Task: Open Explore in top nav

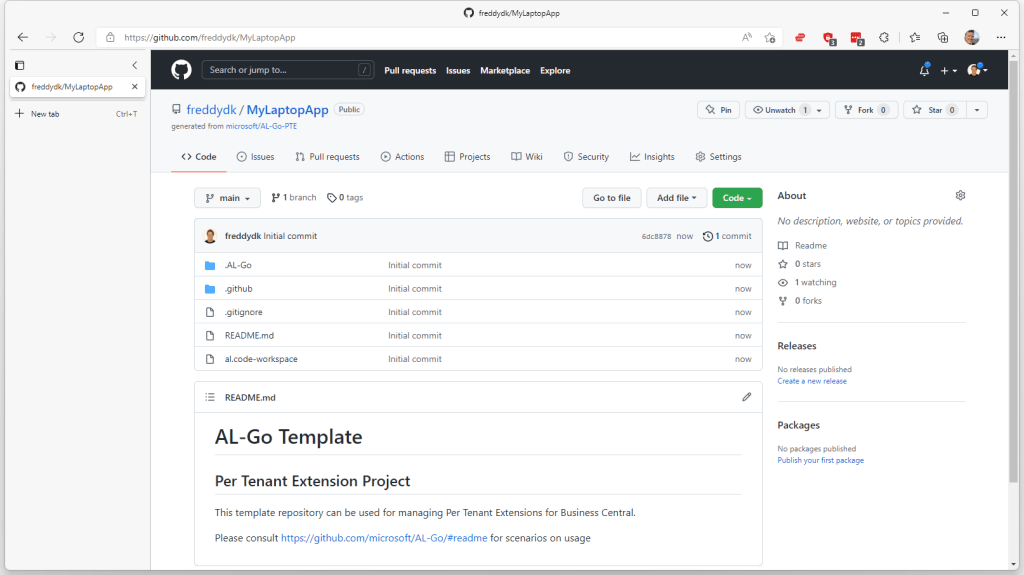Action: point(555,71)
